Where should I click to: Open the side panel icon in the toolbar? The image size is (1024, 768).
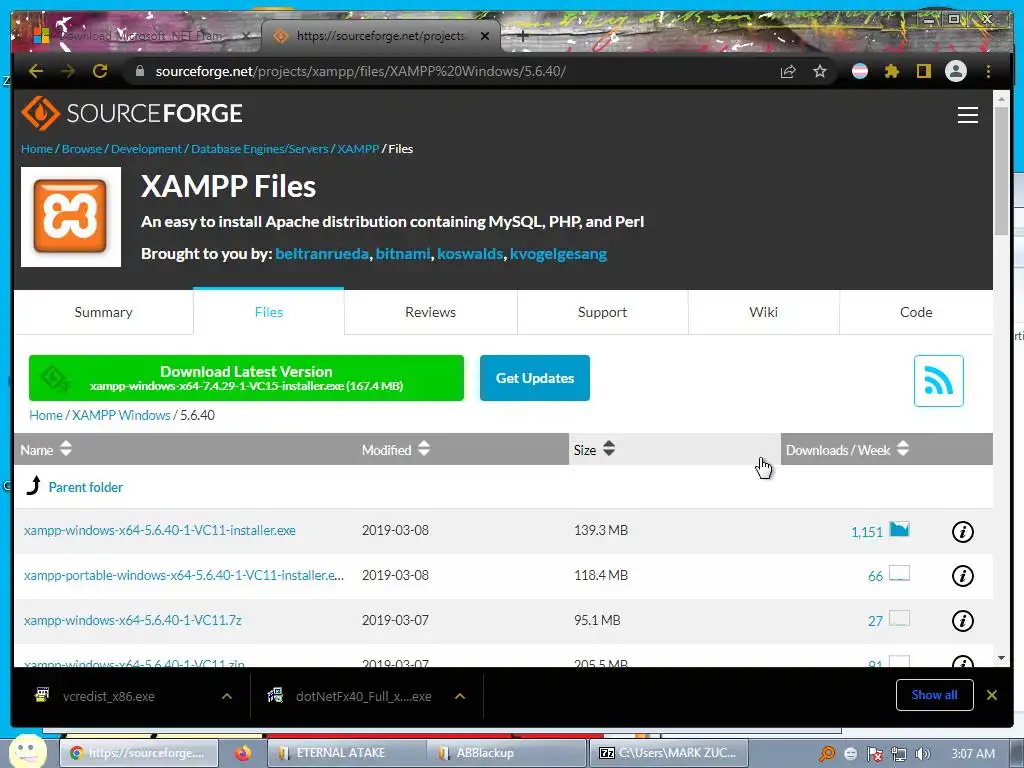923,71
